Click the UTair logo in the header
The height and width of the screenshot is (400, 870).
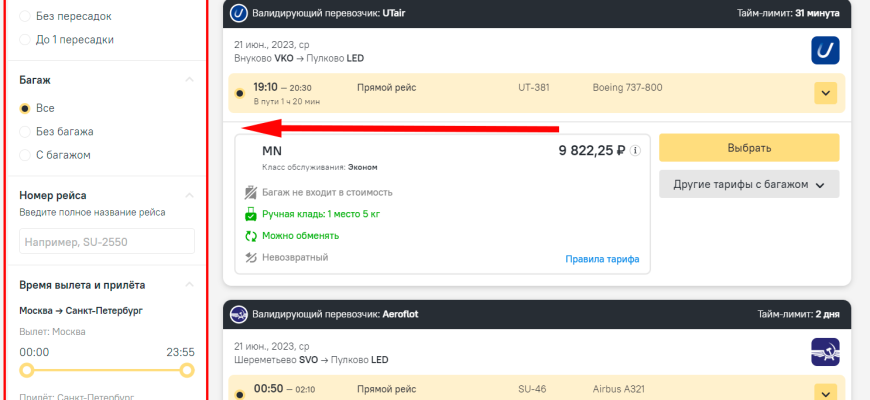click(239, 13)
